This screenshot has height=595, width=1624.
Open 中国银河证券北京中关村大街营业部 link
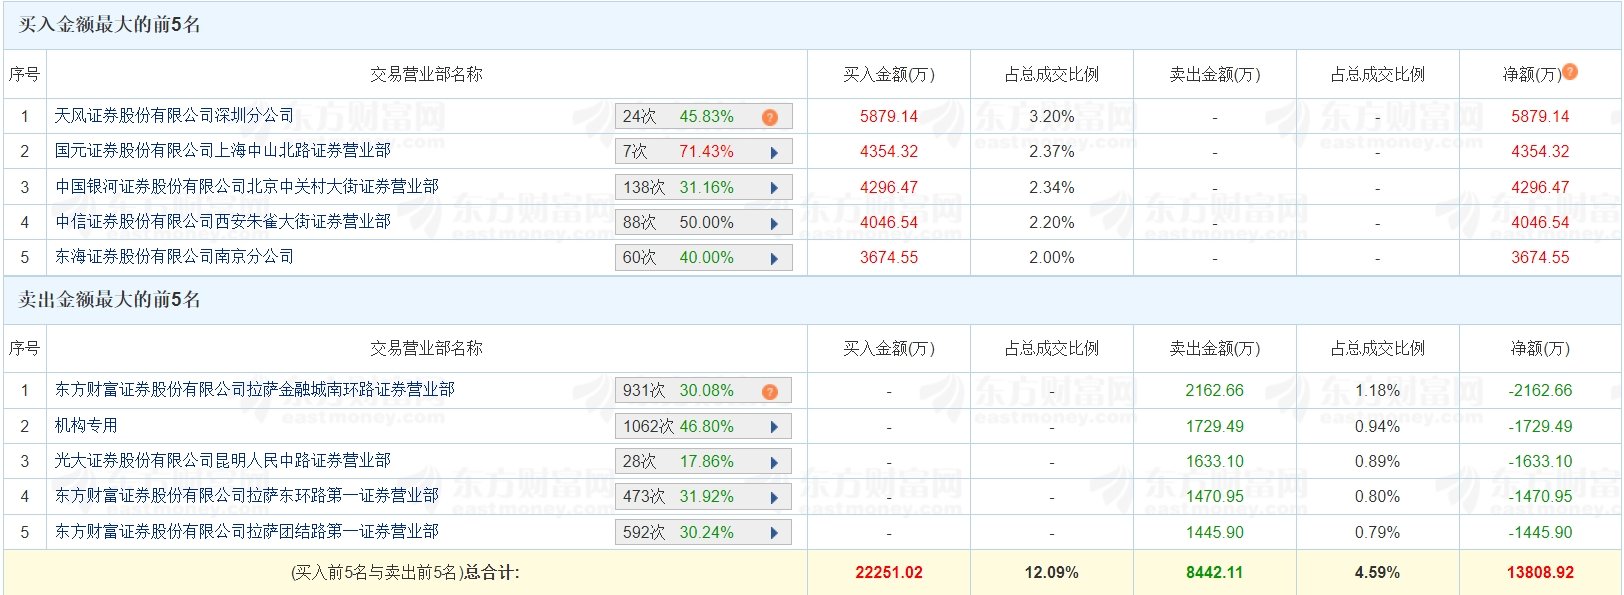[x=246, y=187]
